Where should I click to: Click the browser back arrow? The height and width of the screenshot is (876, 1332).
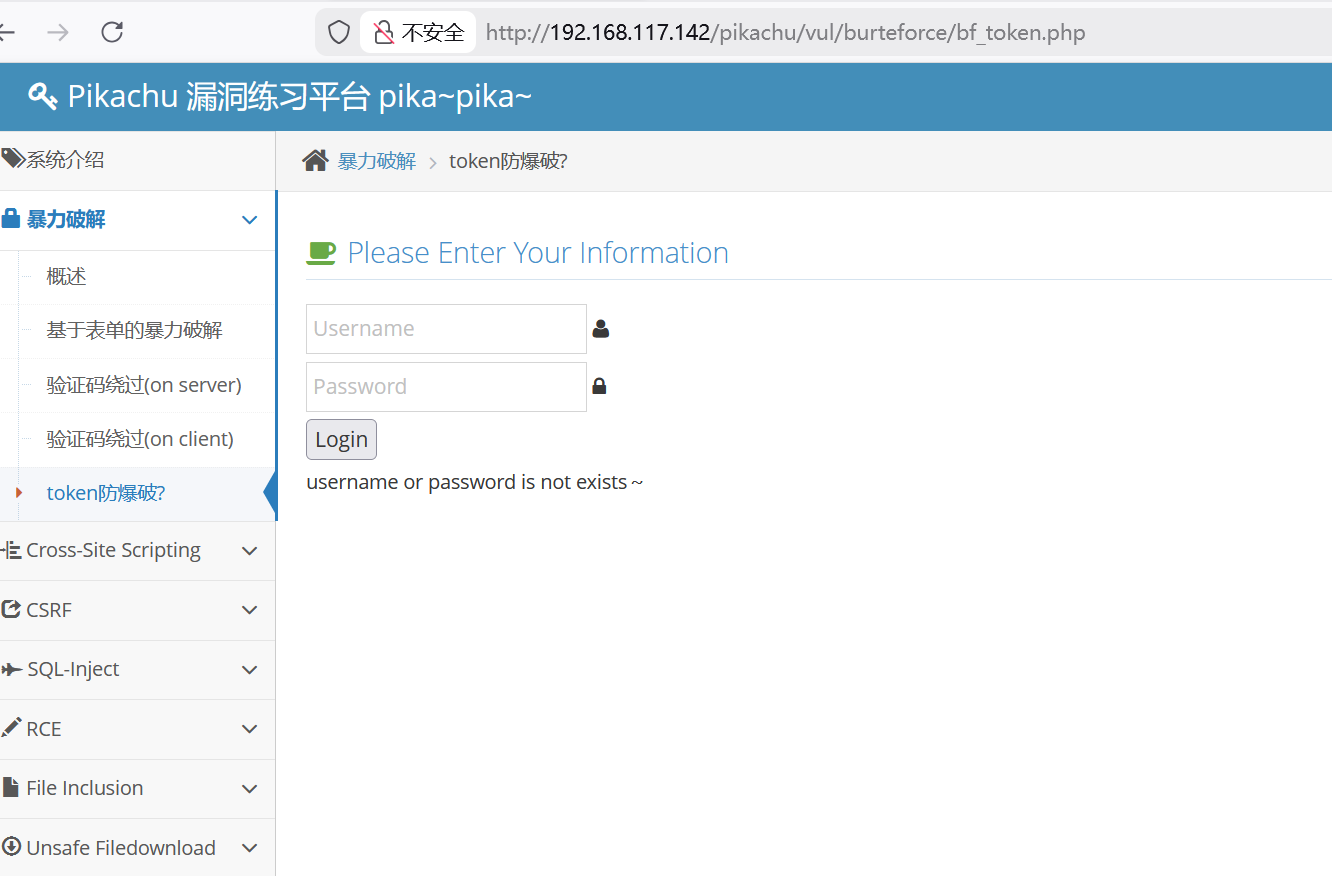[x=7, y=32]
